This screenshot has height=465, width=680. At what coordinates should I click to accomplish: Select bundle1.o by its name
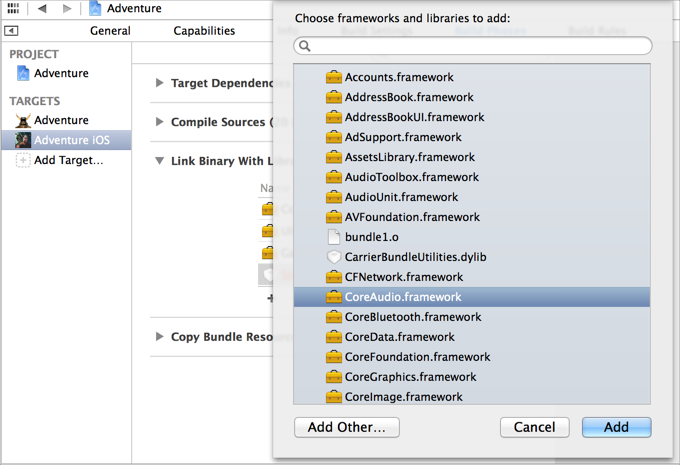[x=372, y=237]
